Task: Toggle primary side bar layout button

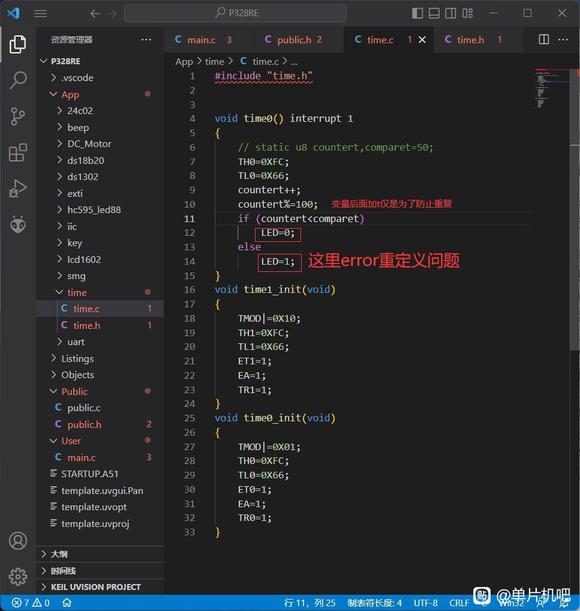Action: pos(417,13)
